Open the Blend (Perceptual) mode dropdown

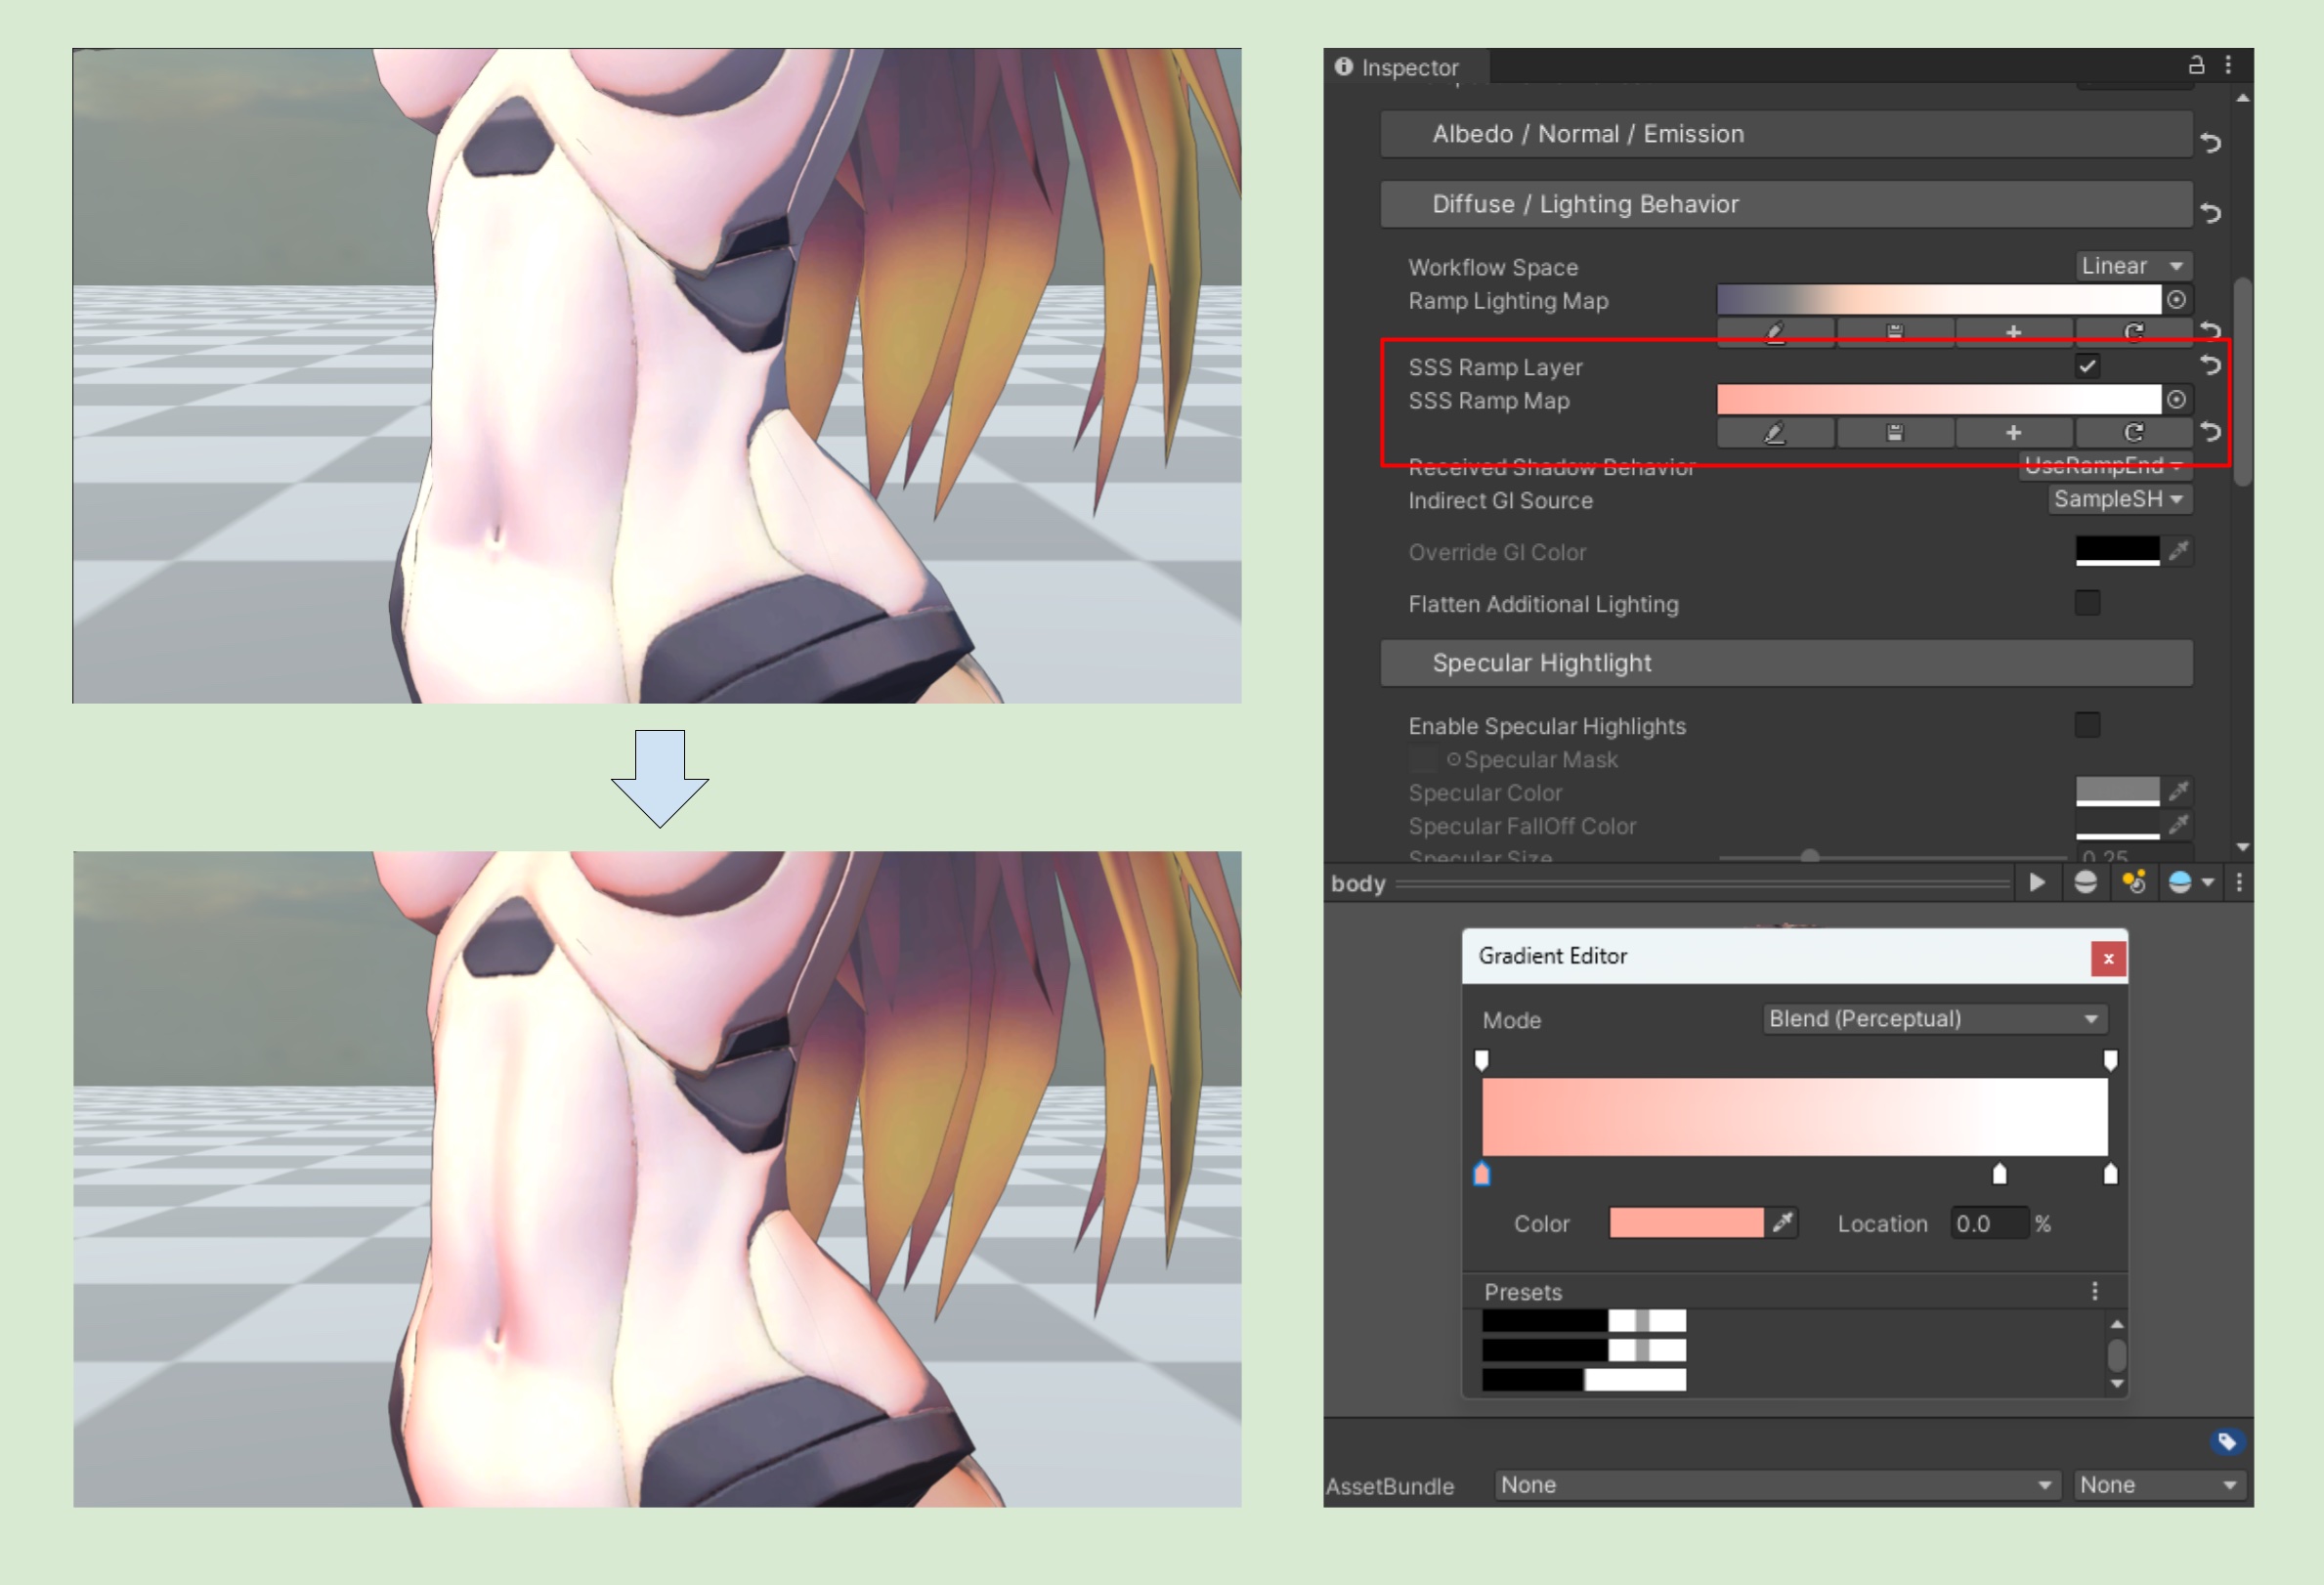click(x=1933, y=1019)
